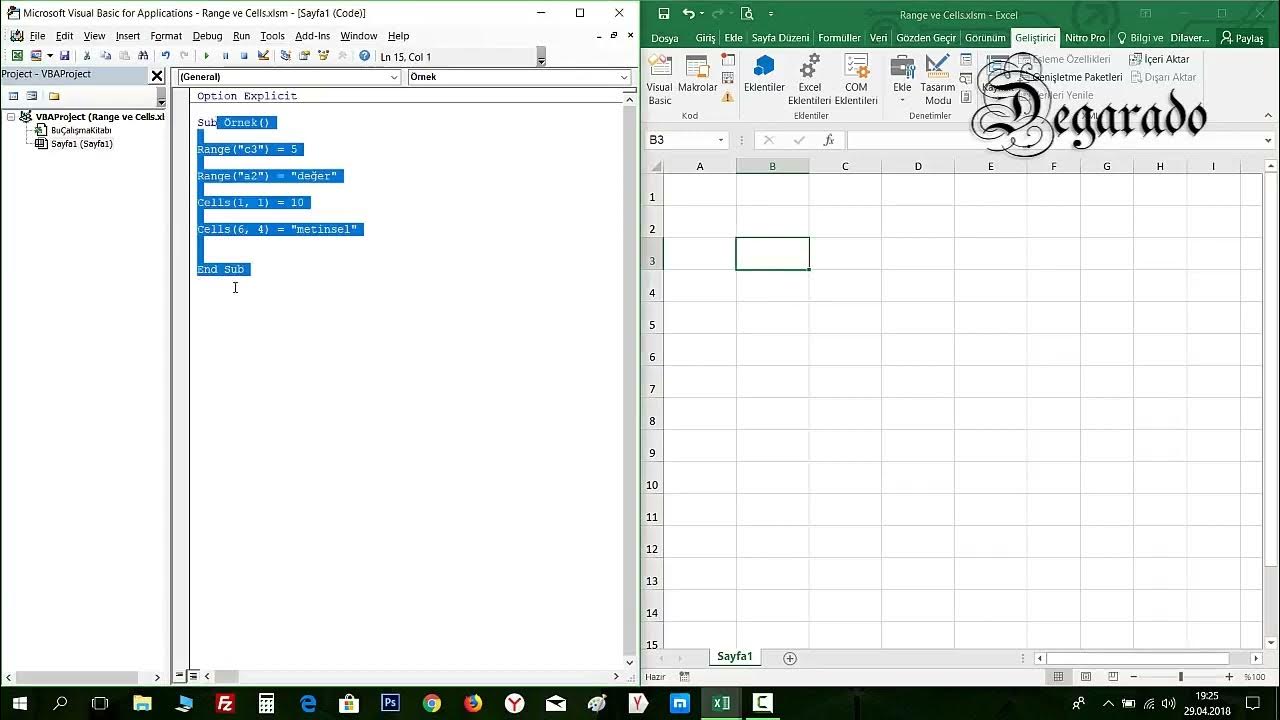Open the Name Box dropdown arrow
The width and height of the screenshot is (1280, 720).
(x=720, y=140)
